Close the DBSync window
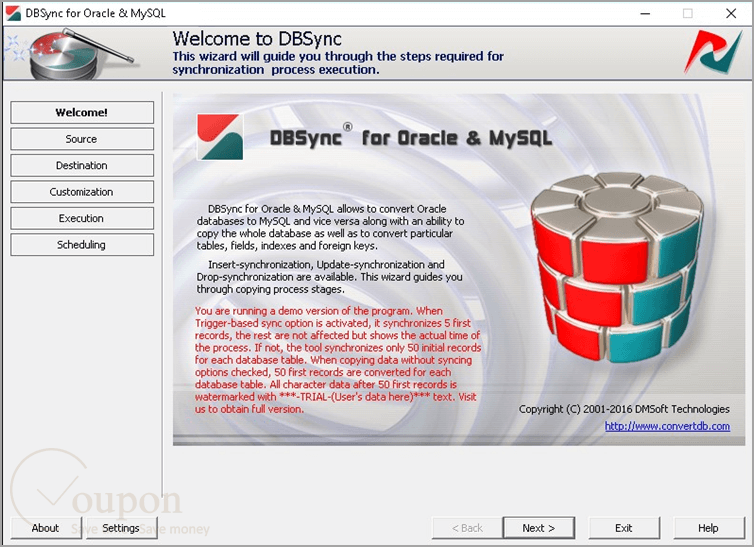This screenshot has height=547, width=754. coord(731,13)
